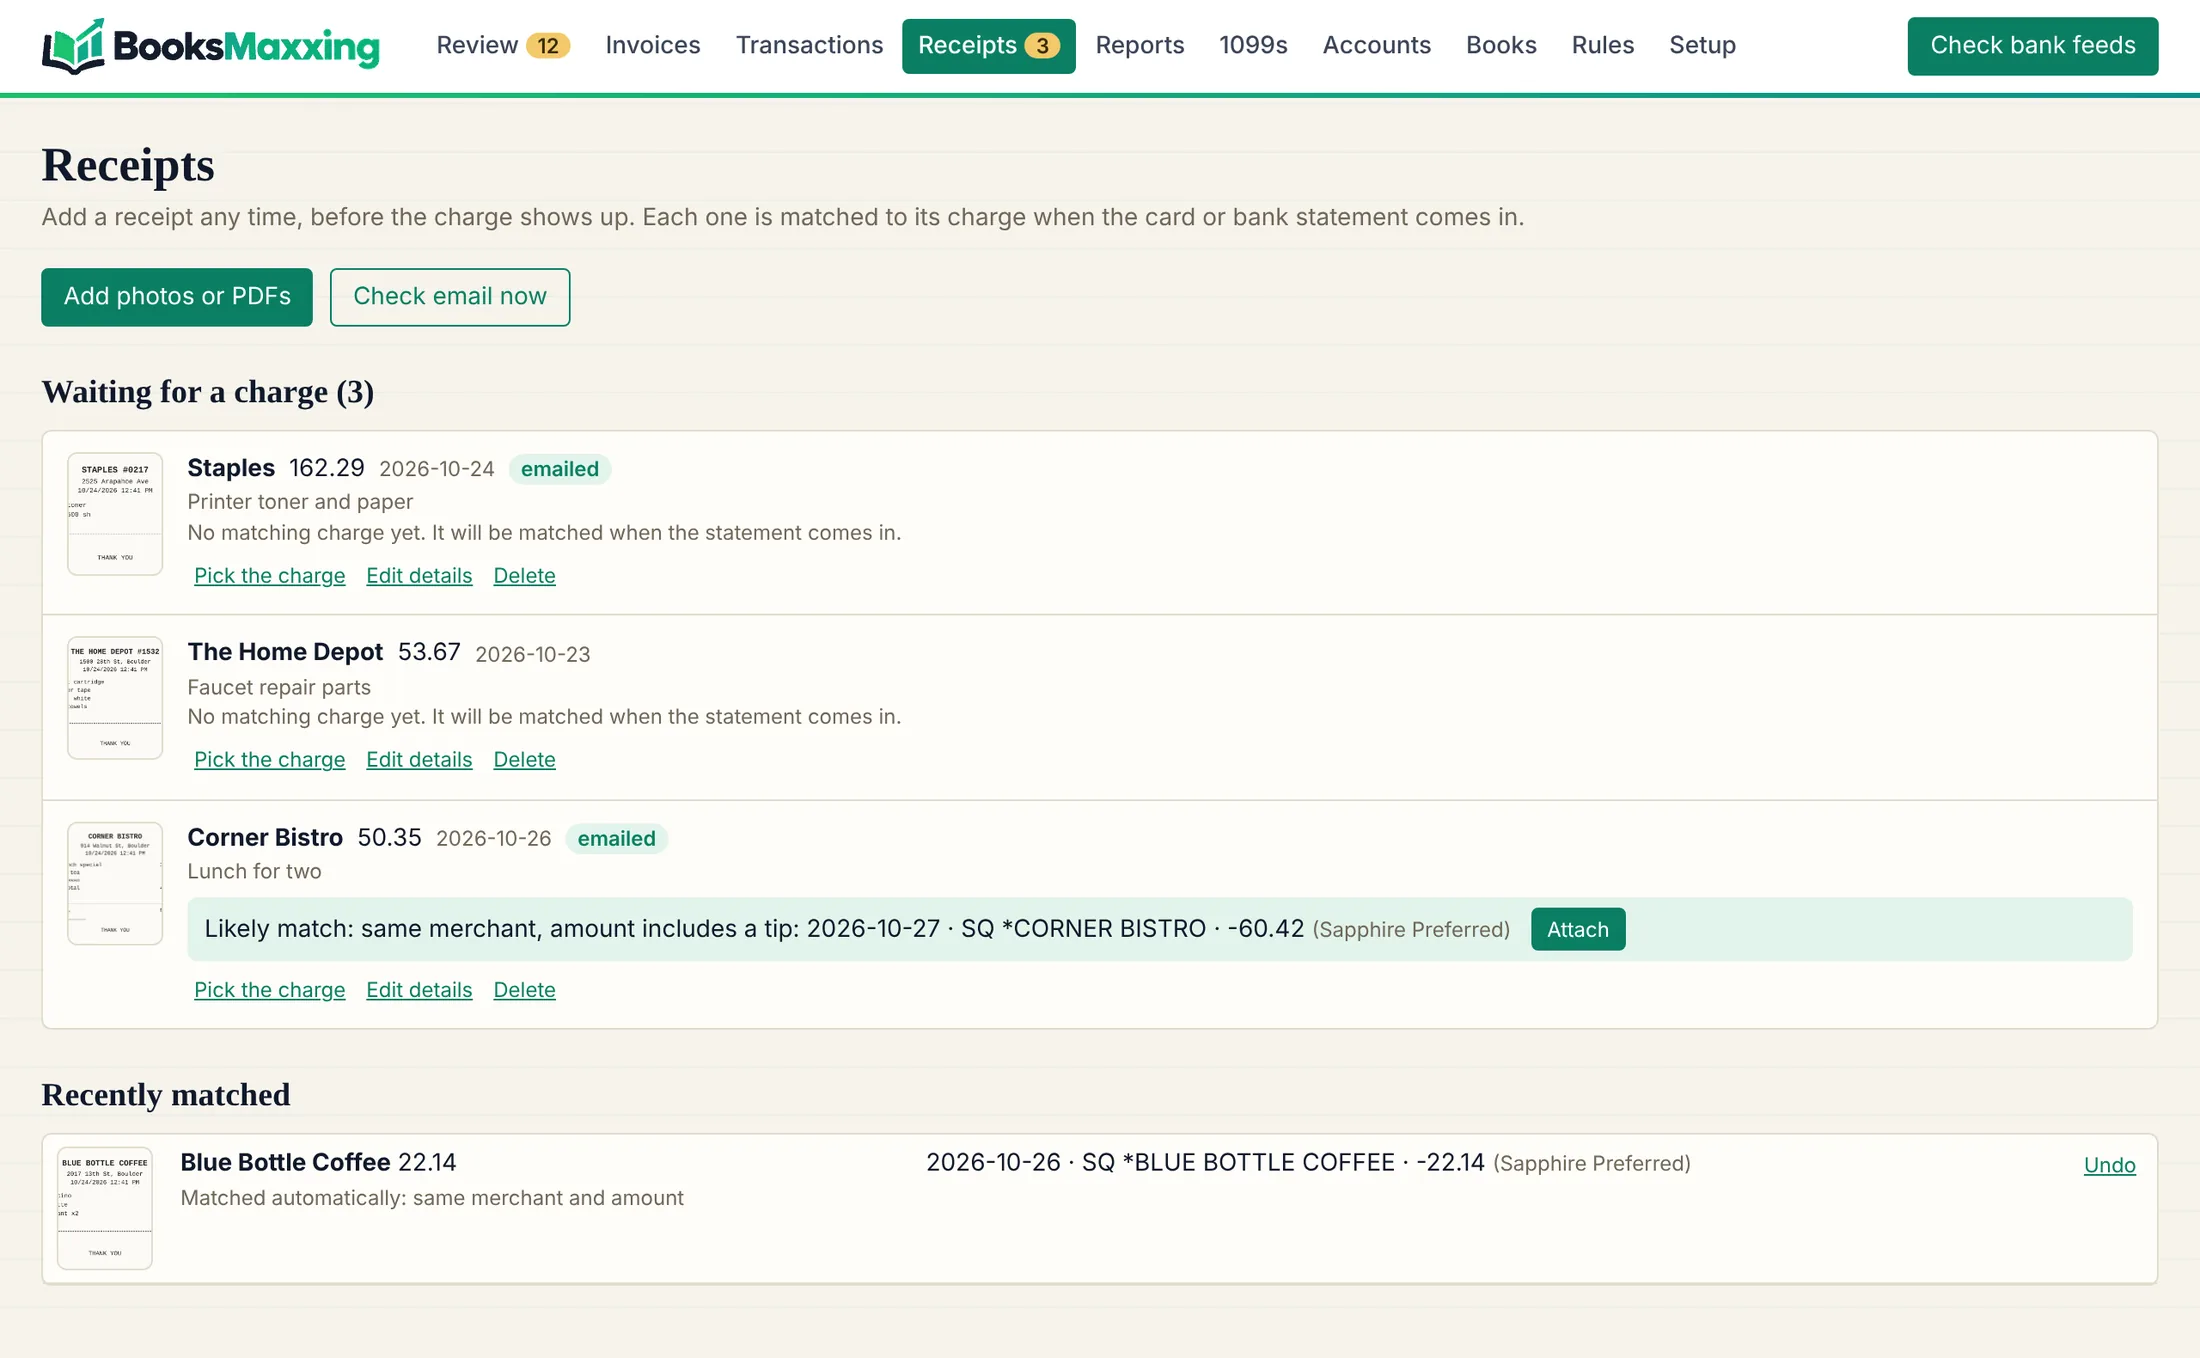Attach the Corner Bistro likely match
The height and width of the screenshot is (1358, 2200).
[x=1578, y=929]
